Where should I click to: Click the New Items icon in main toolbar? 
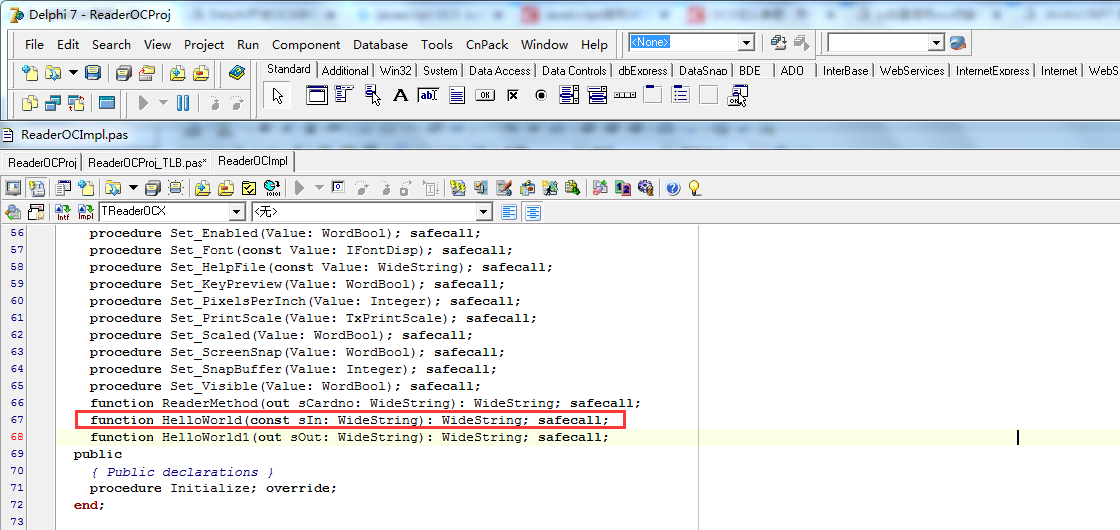click(x=29, y=72)
